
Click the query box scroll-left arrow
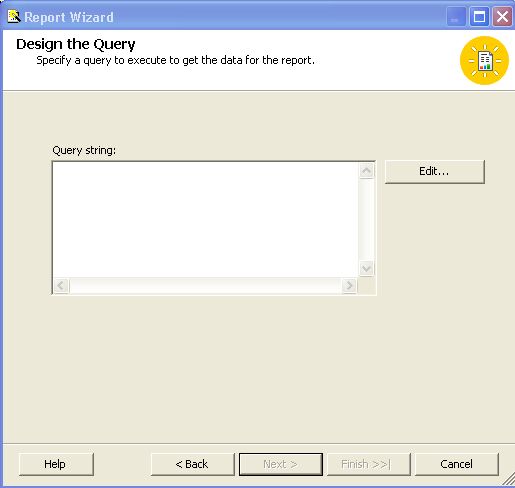pyautogui.click(x=61, y=286)
